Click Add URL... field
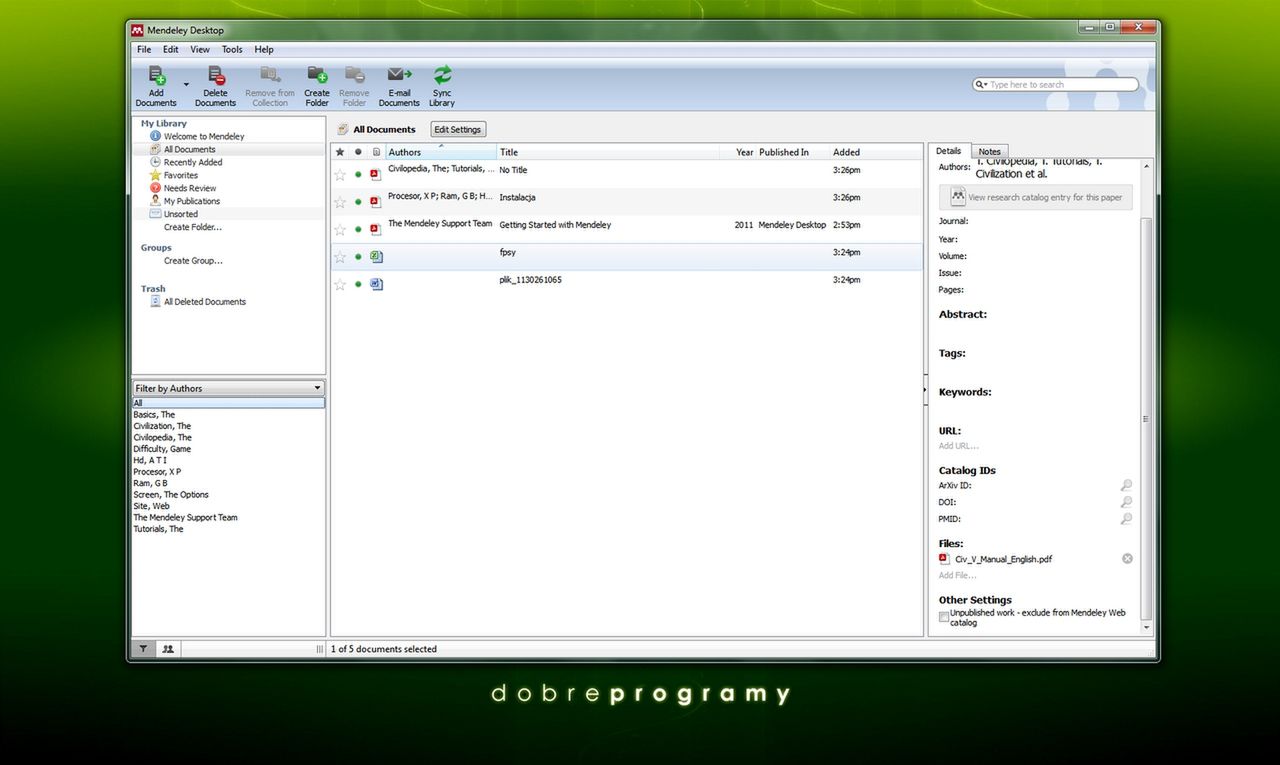Image resolution: width=1280 pixels, height=765 pixels. tap(959, 446)
